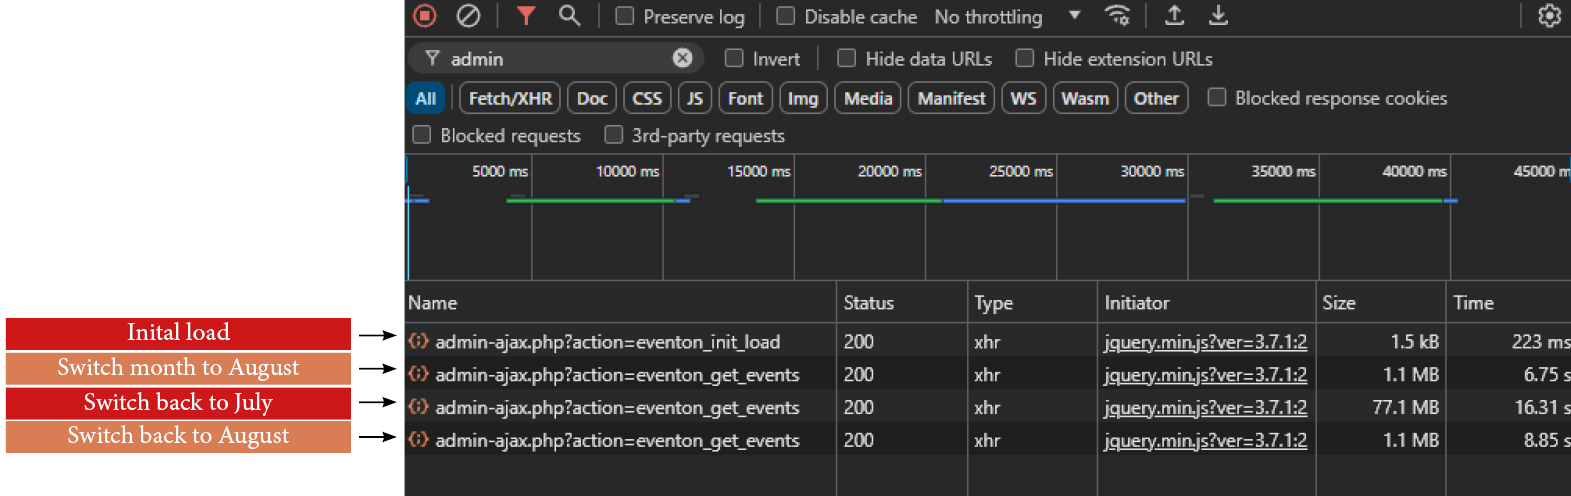Open jquery initiator link in 6.75 s row
Viewport: 1571px width, 496px height.
(x=1205, y=375)
